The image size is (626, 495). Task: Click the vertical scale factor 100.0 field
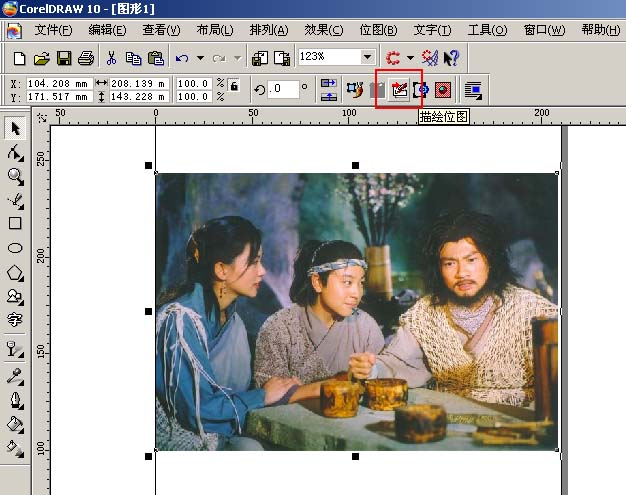pyautogui.click(x=194, y=97)
